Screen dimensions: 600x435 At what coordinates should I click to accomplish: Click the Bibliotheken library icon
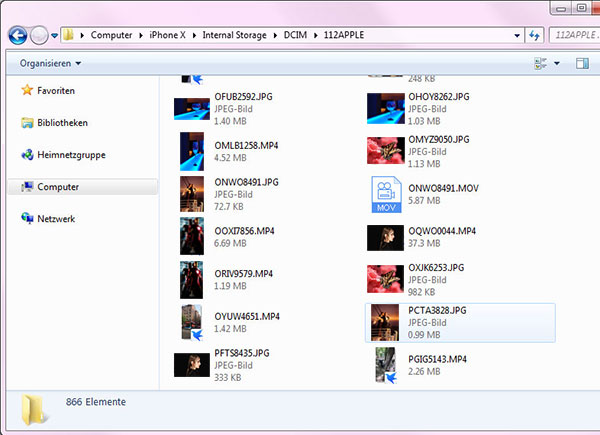click(x=27, y=123)
